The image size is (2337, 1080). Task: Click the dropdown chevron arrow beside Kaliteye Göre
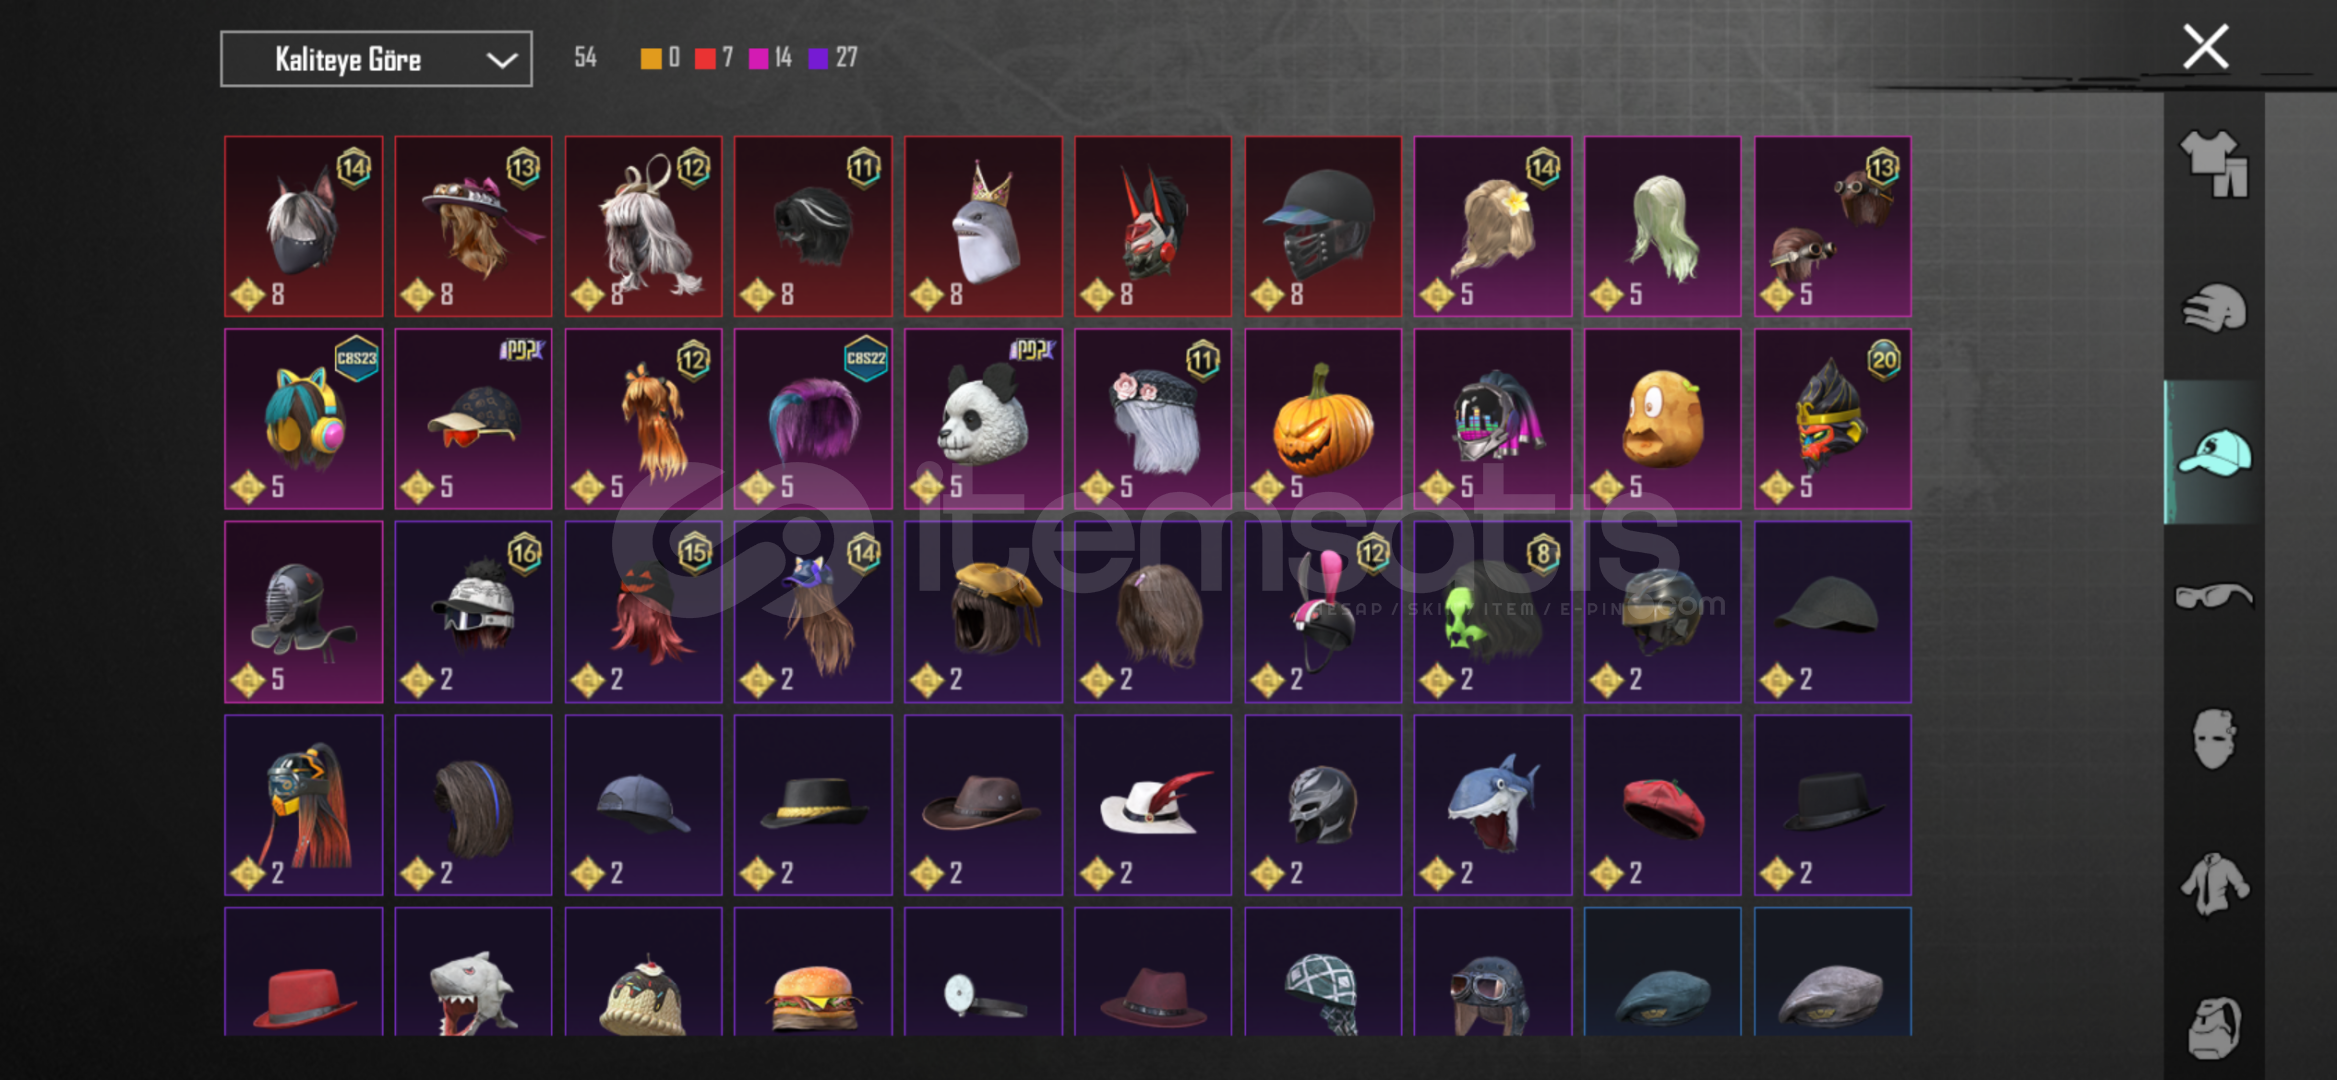point(501,60)
